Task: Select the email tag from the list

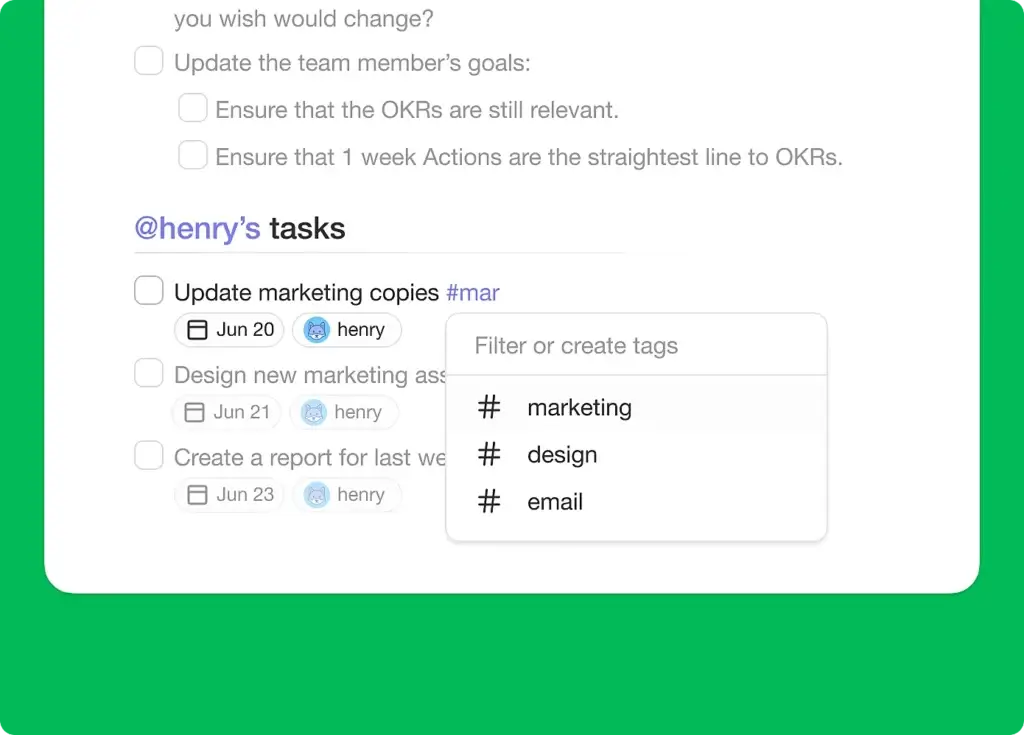Action: tap(555, 501)
